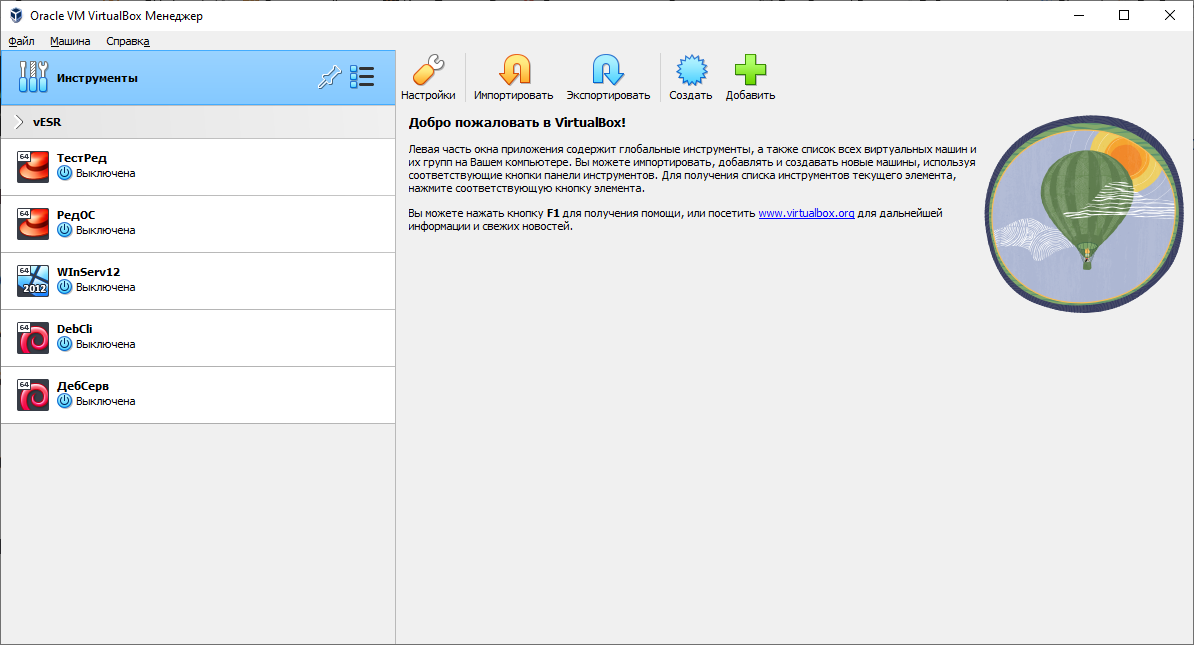This screenshot has height=645, width=1194.
Task: Click the DebCli Debian swirl icon
Action: click(x=33, y=338)
